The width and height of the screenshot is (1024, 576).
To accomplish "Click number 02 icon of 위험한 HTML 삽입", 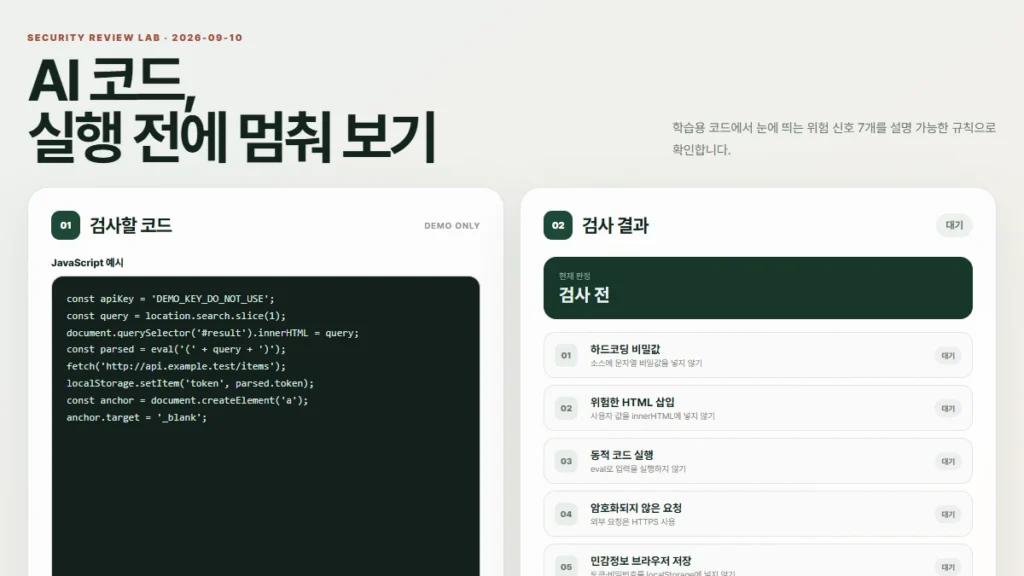I will 566,408.
